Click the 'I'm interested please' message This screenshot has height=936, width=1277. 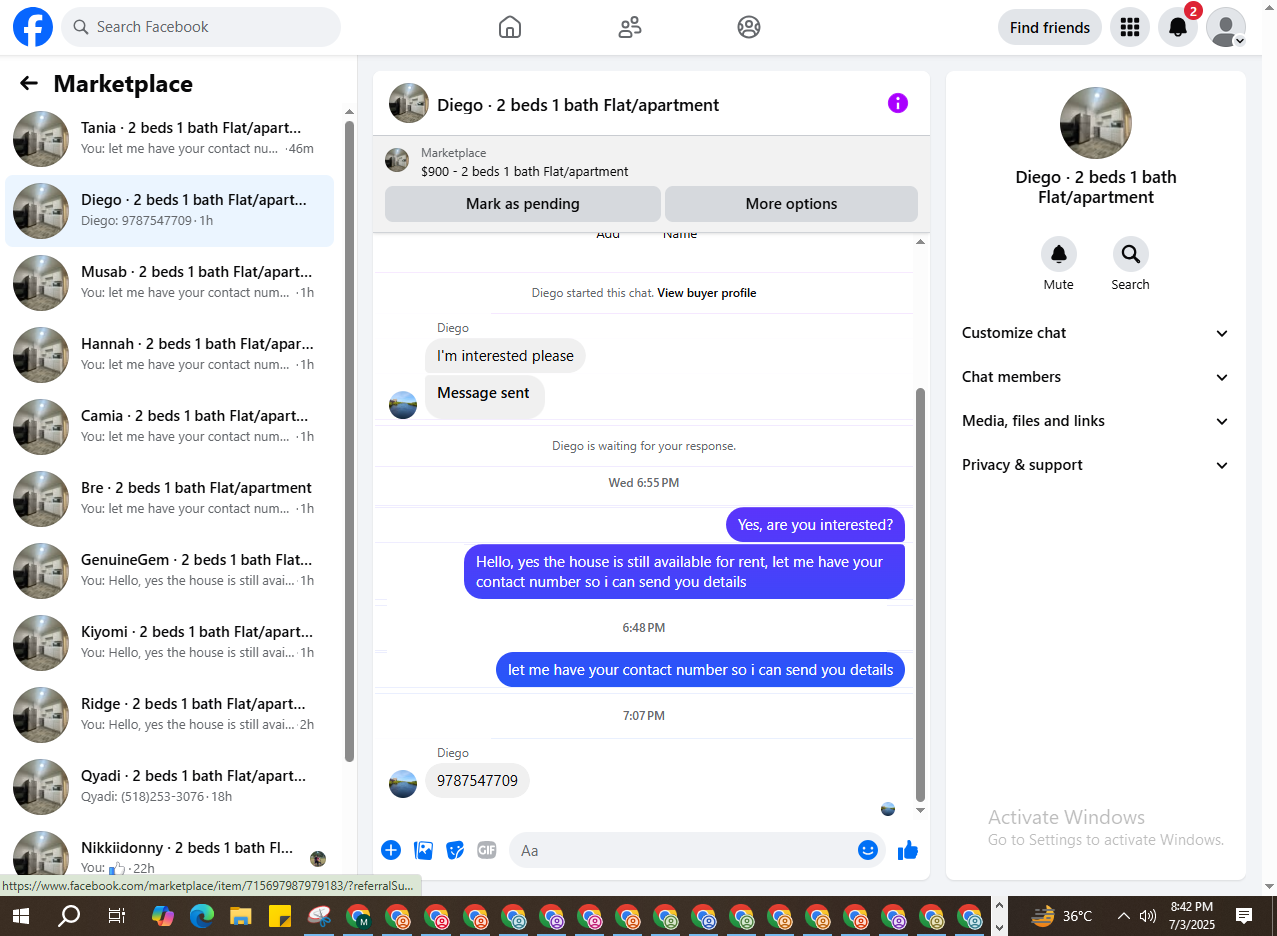(505, 356)
